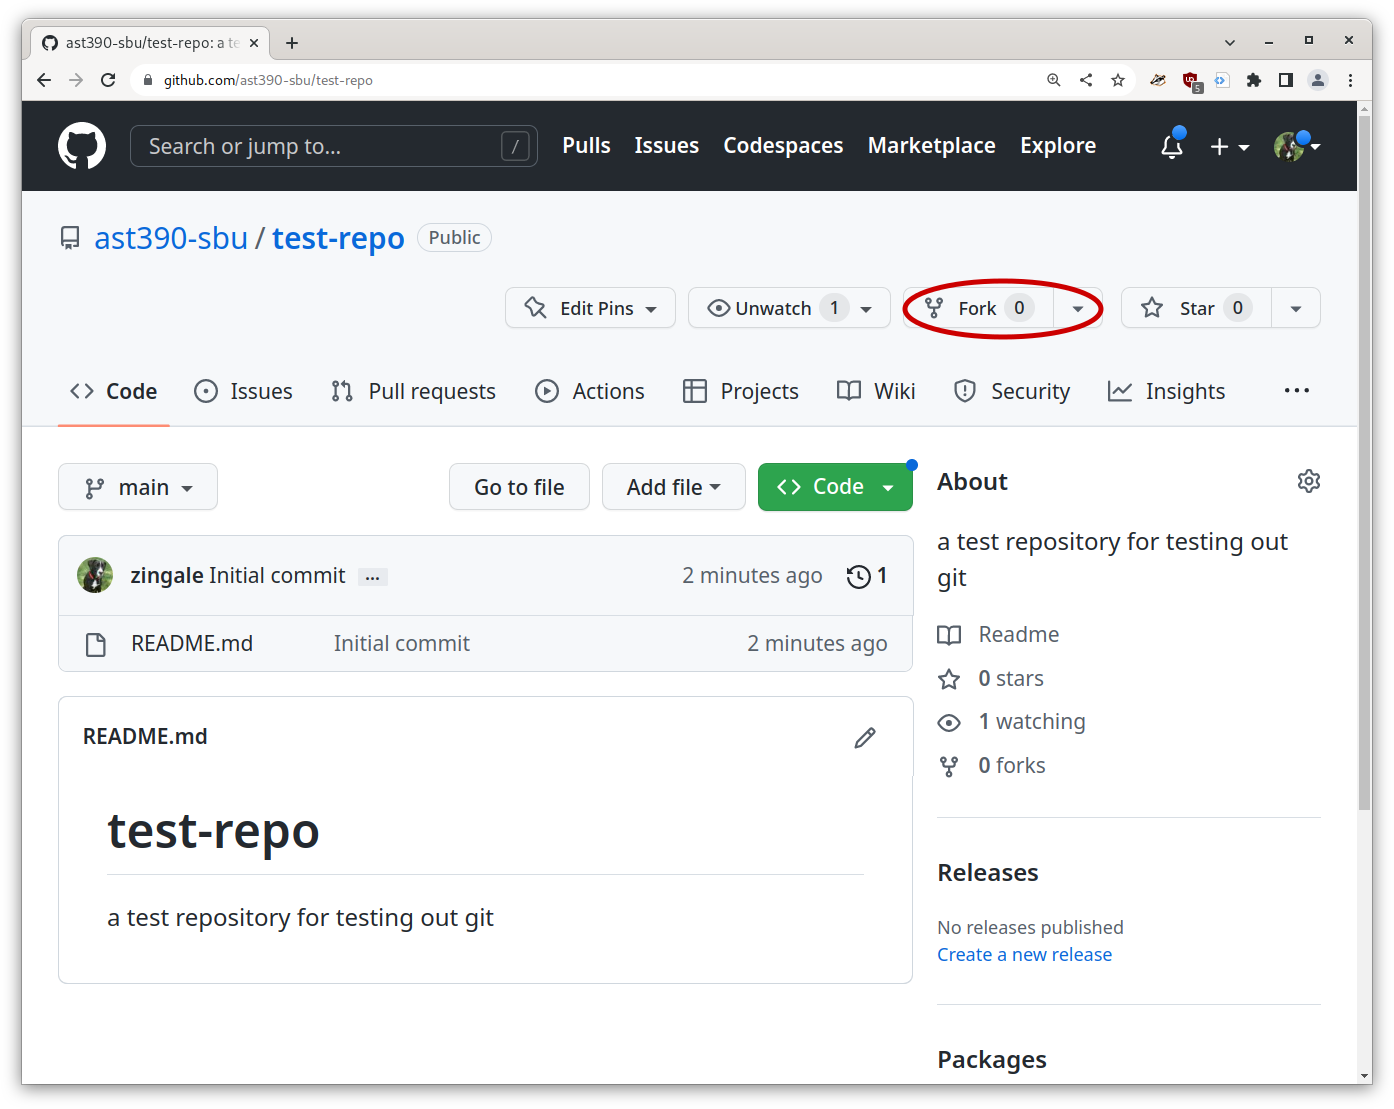Click the Search or jump to field
Viewport: 1394px width, 1109px height.
[x=333, y=146]
